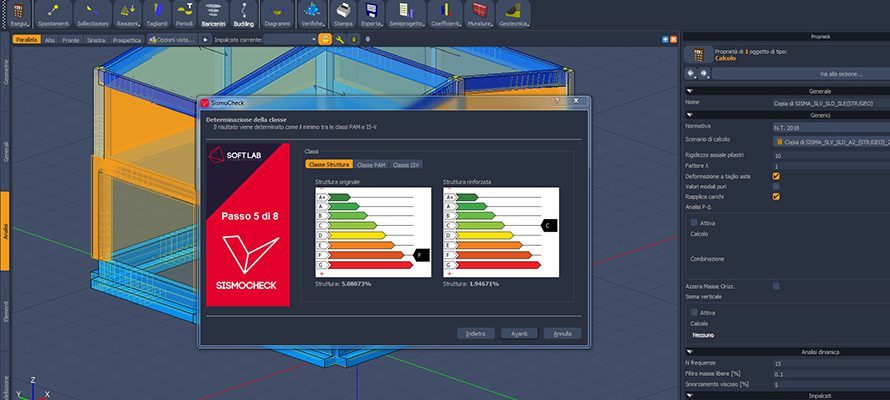Click the Indietro button
Screen dimensions: 890x400
tap(476, 334)
